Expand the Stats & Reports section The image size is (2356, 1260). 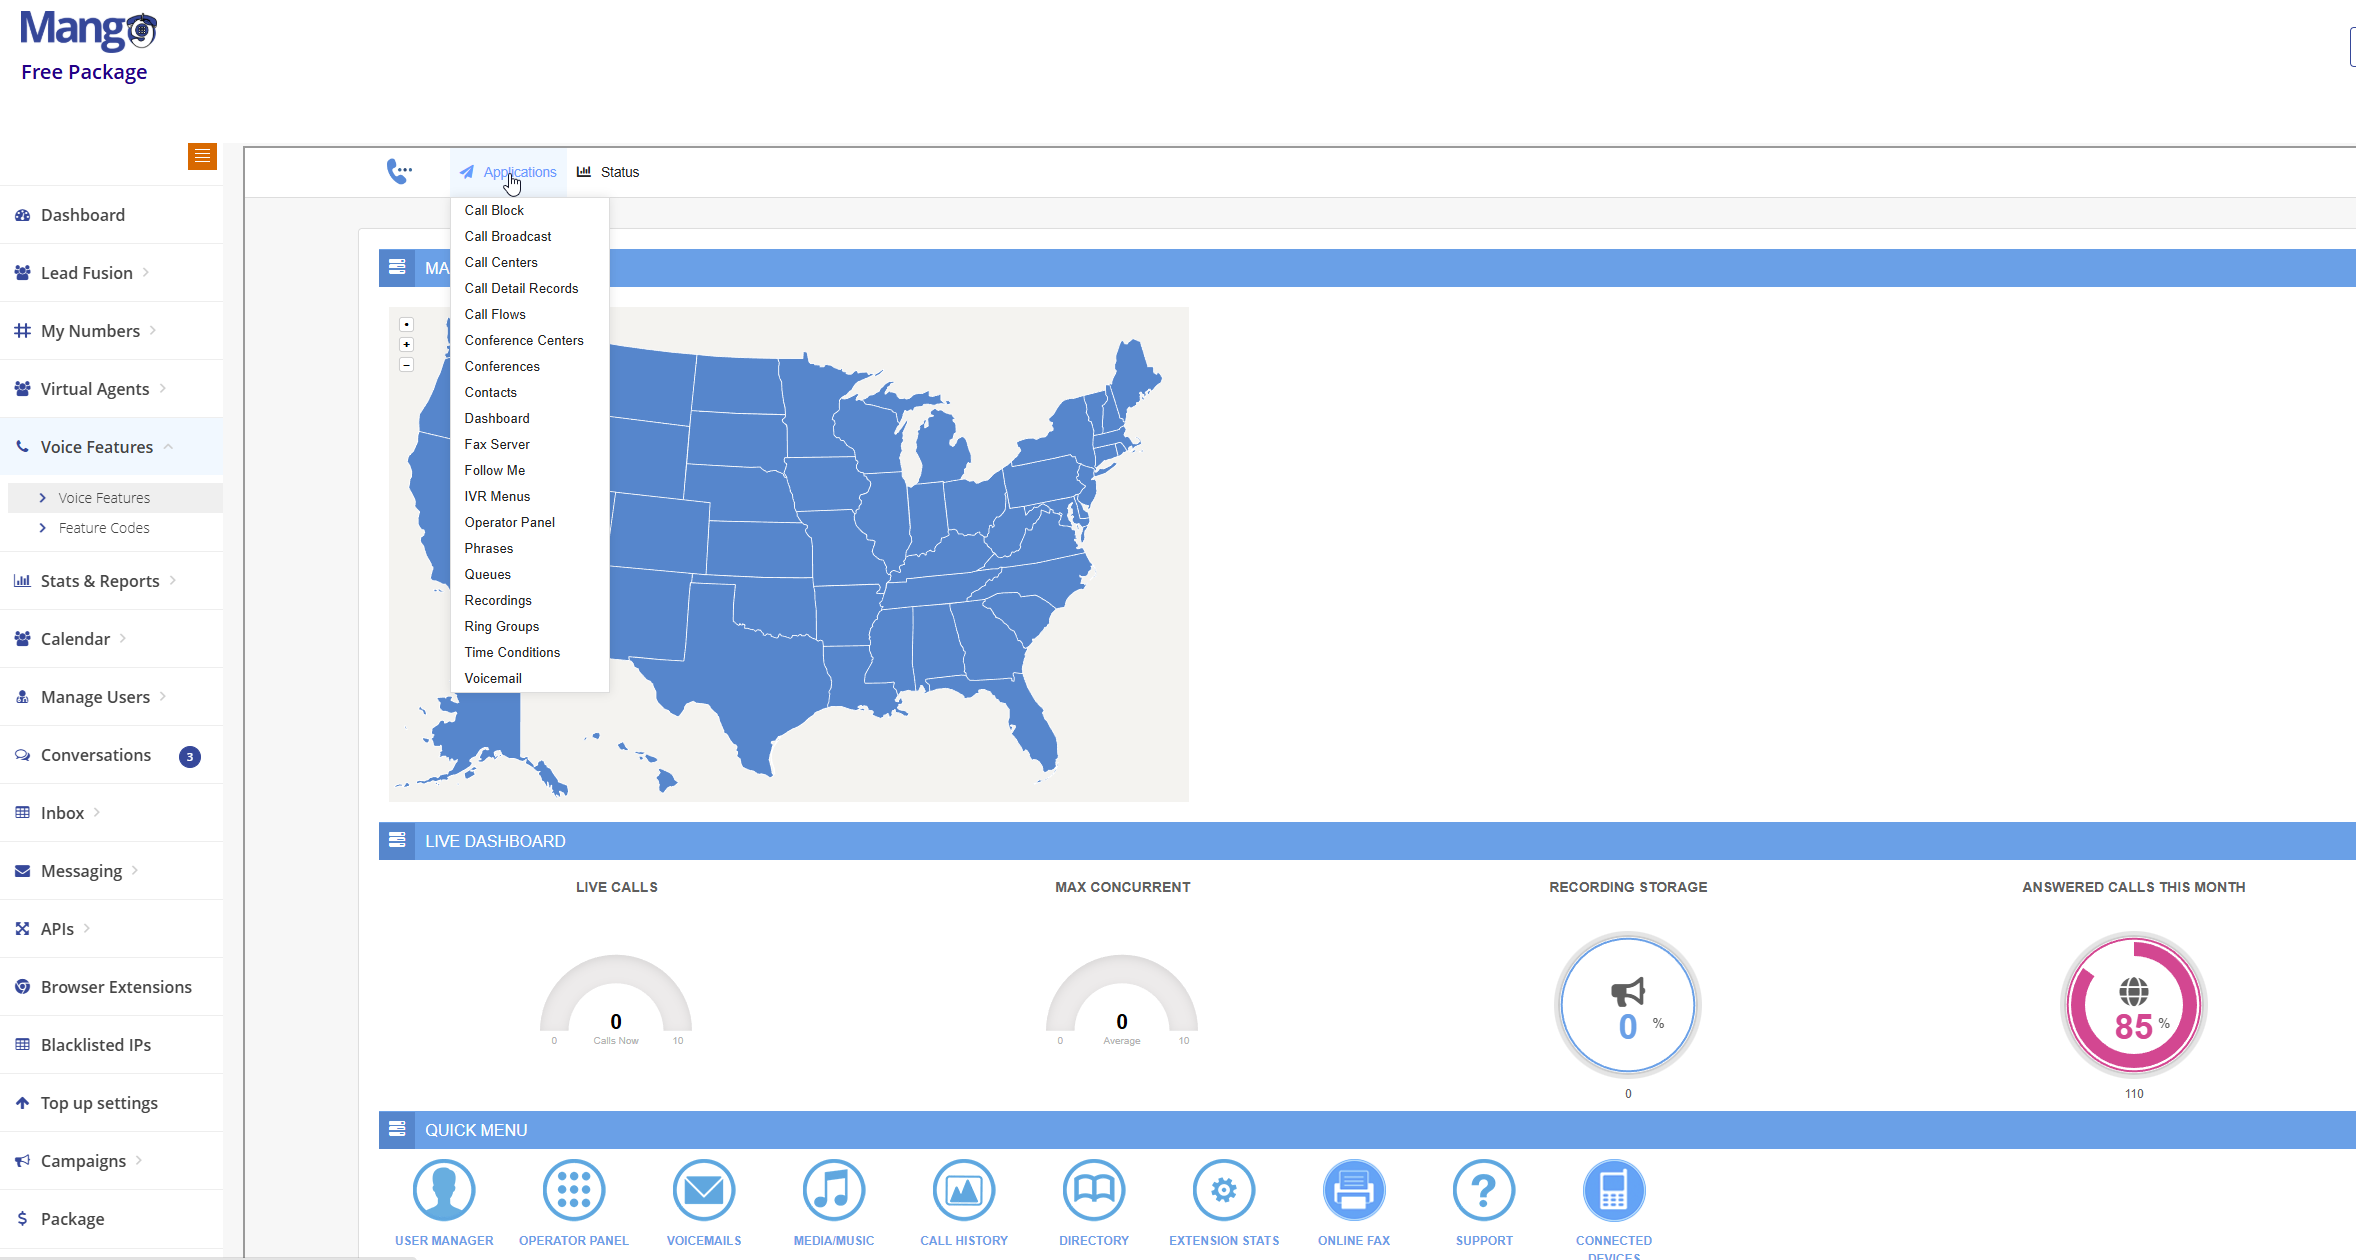click(x=100, y=580)
